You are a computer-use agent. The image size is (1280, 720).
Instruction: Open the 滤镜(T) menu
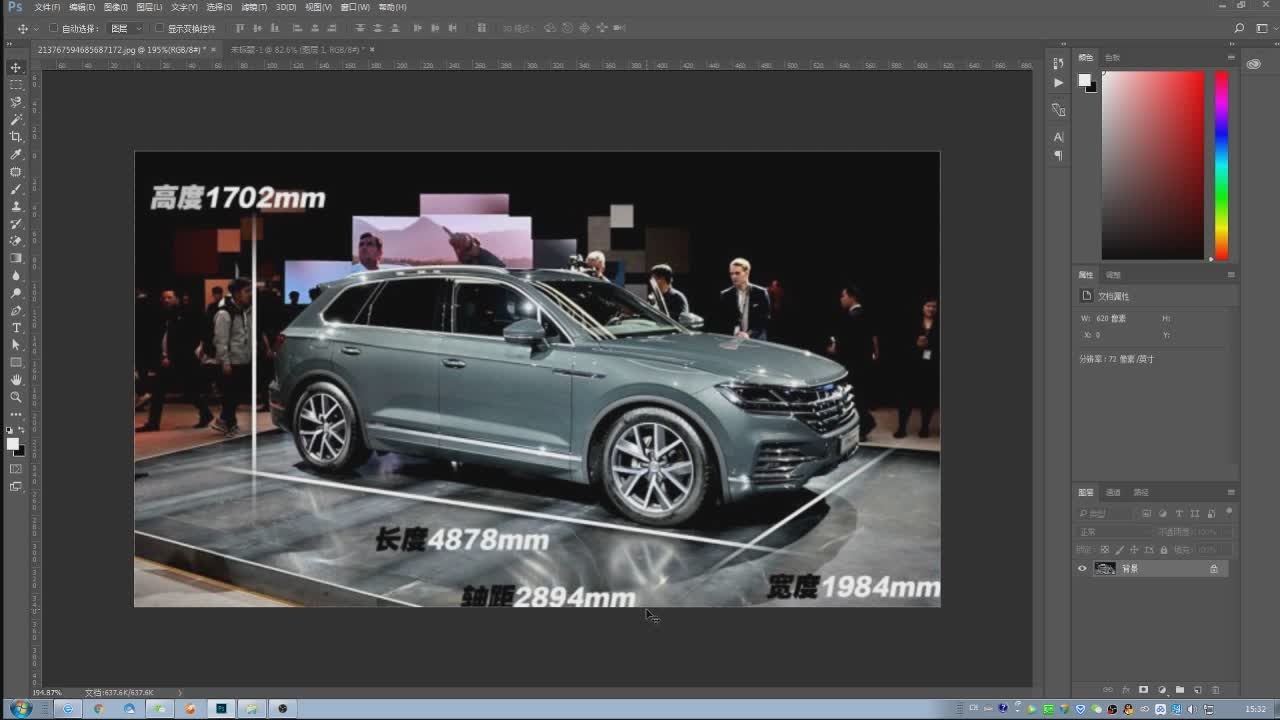[254, 7]
